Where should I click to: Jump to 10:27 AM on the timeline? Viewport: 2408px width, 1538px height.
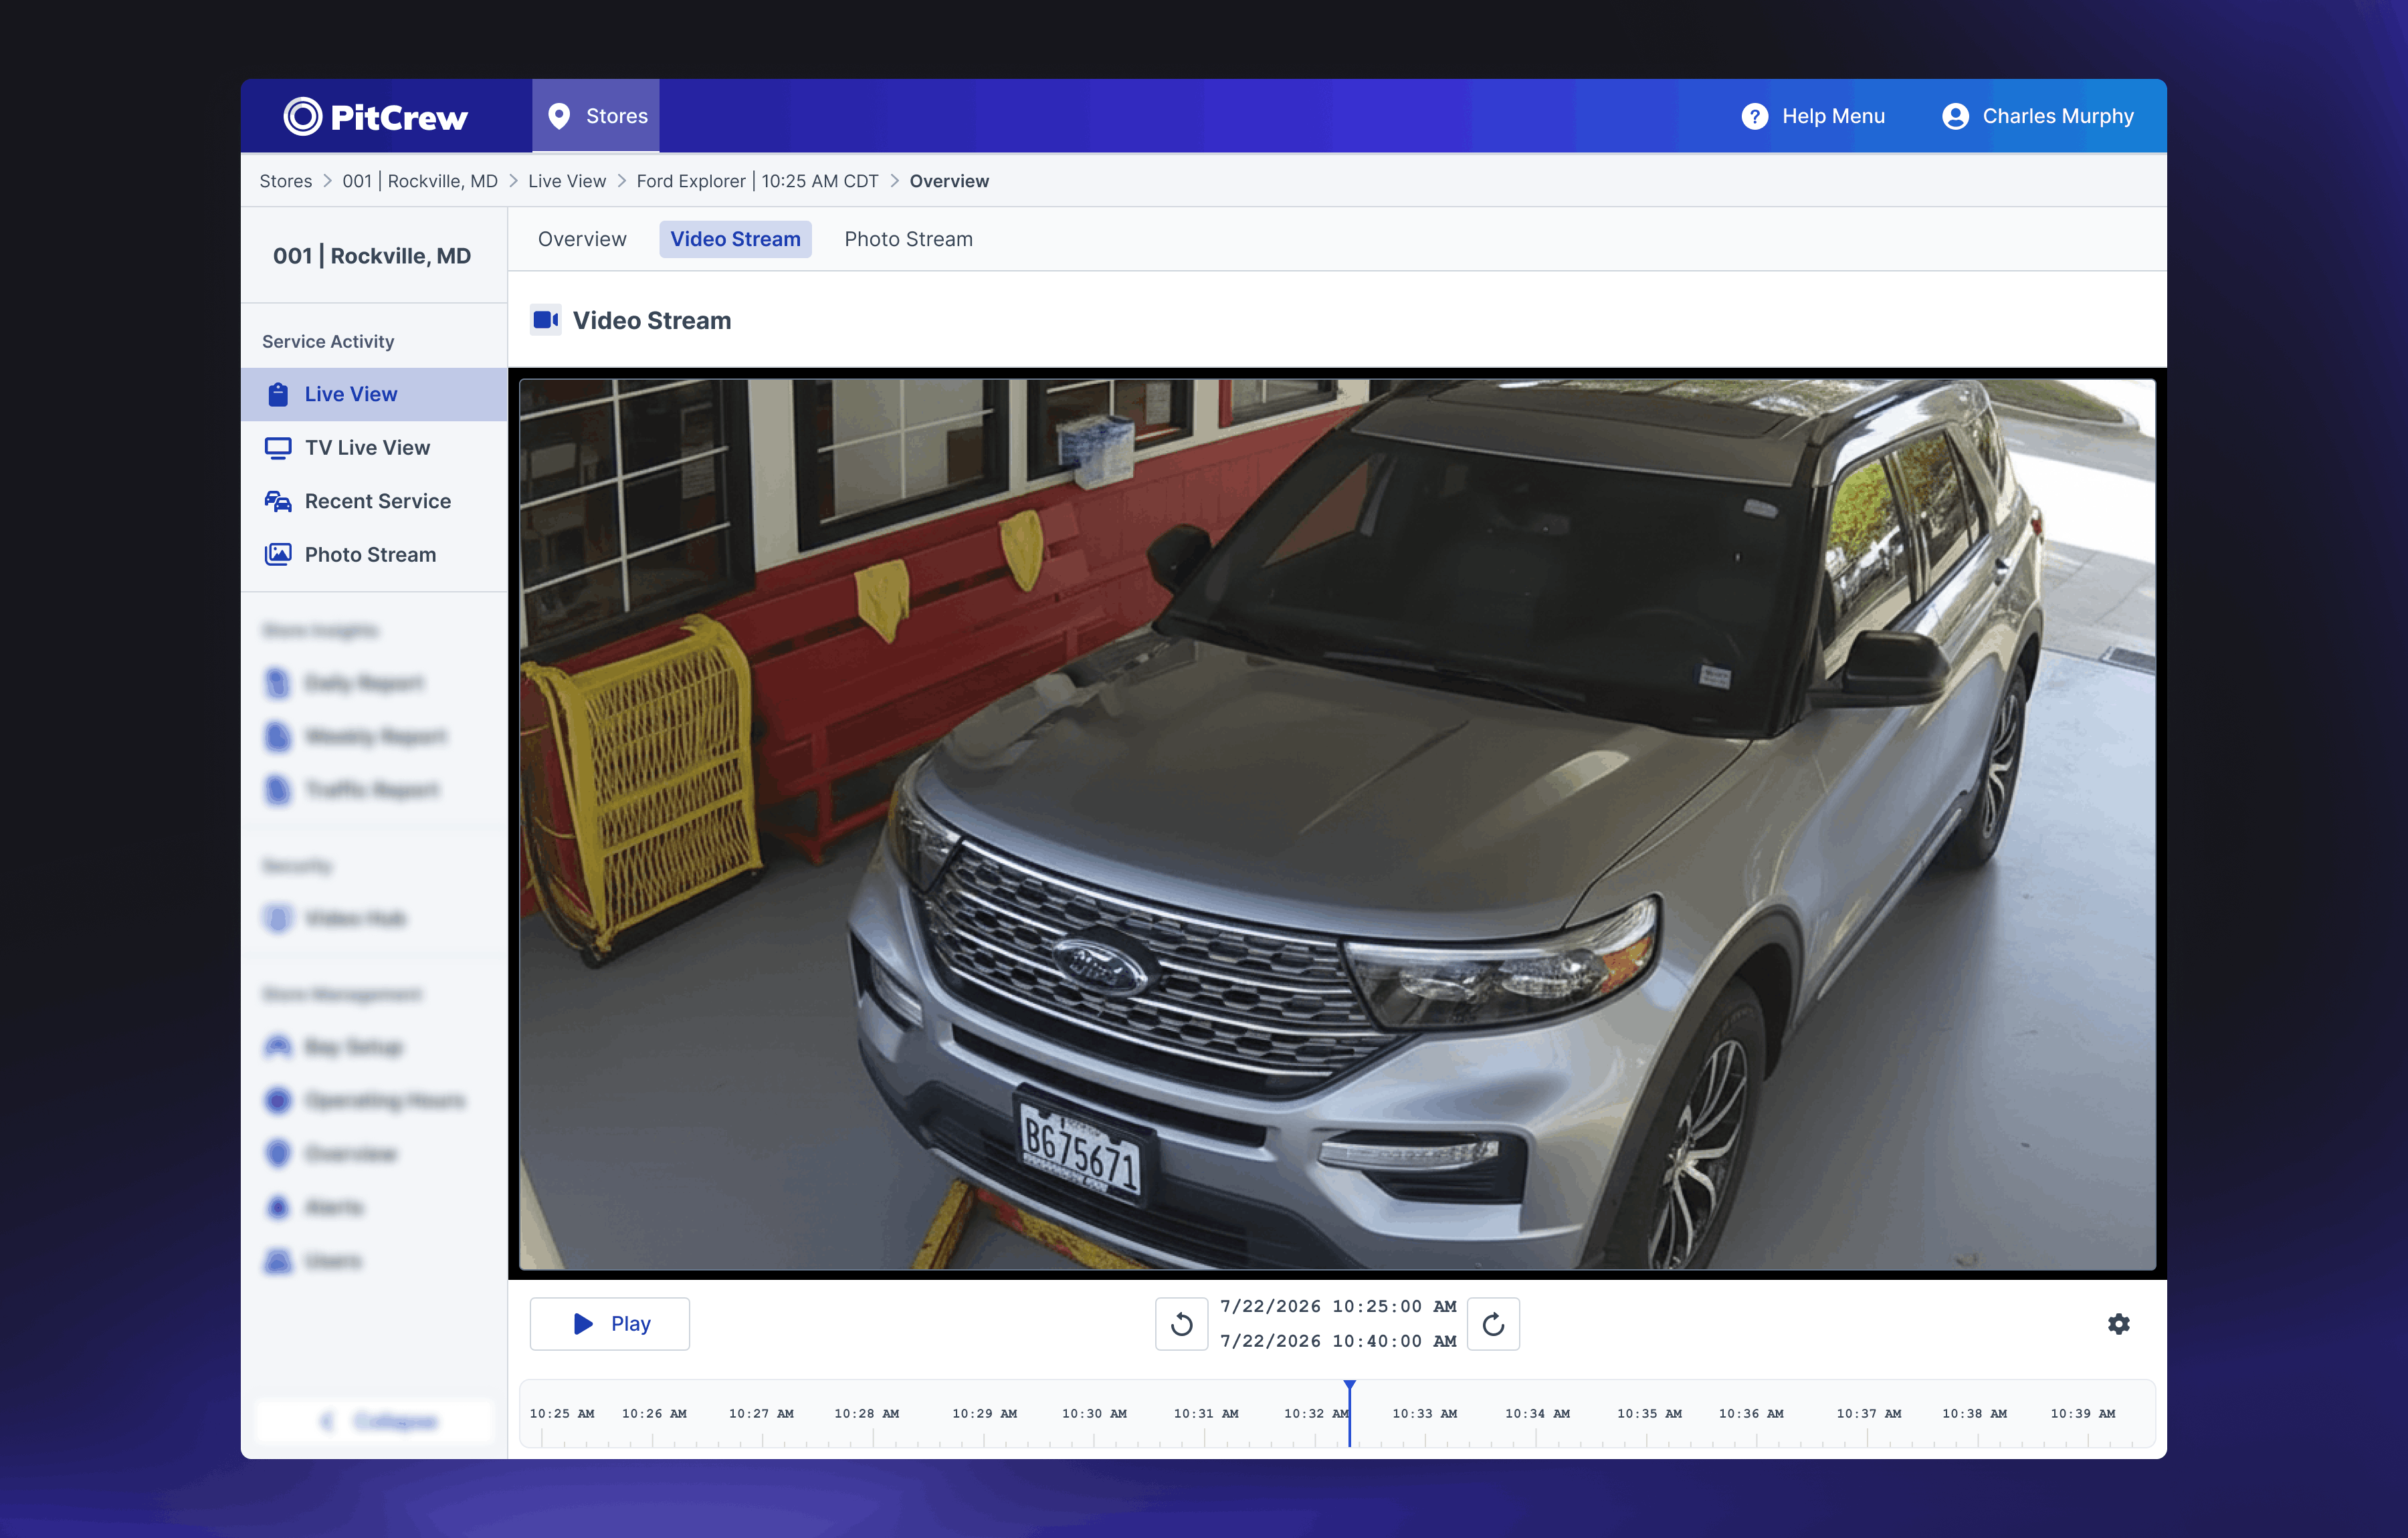point(761,1414)
